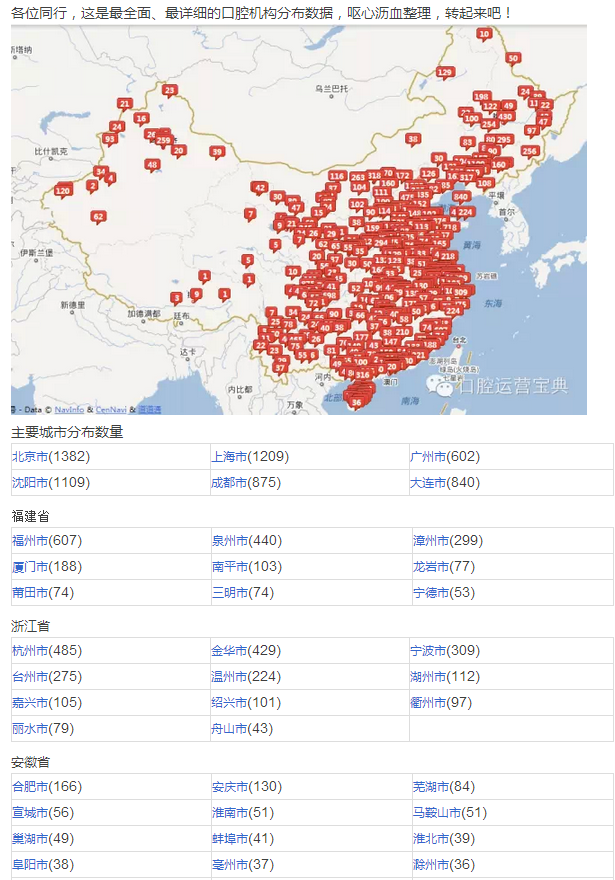Click the map marker labeled 50
This screenshot has height=880, width=615.
[513, 58]
